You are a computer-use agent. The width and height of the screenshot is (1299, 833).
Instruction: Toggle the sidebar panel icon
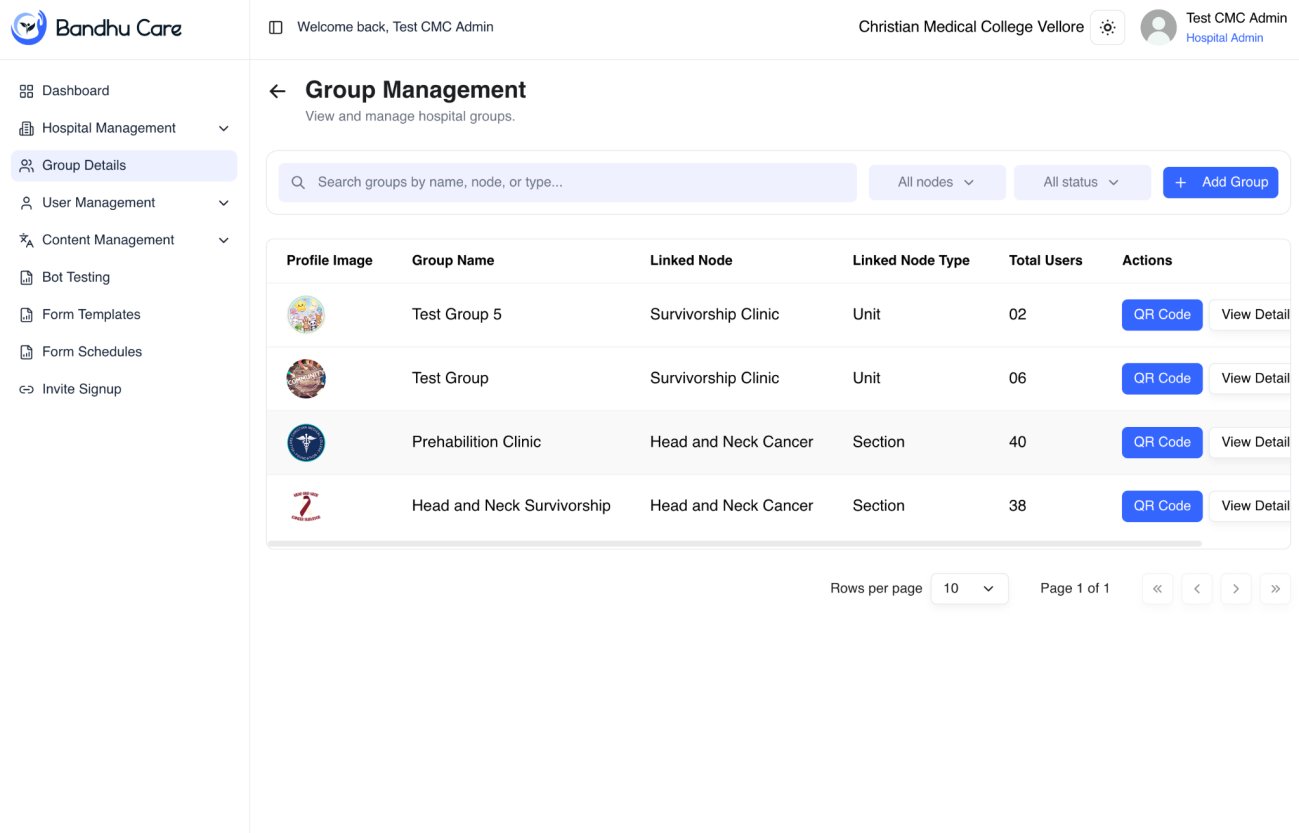coord(276,27)
